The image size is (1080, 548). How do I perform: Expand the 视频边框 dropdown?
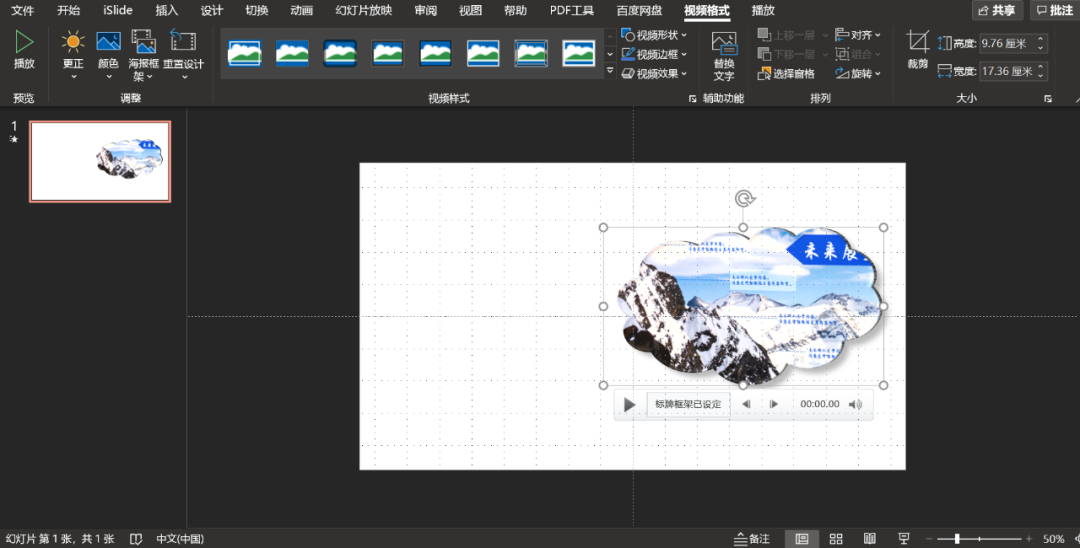(x=655, y=54)
